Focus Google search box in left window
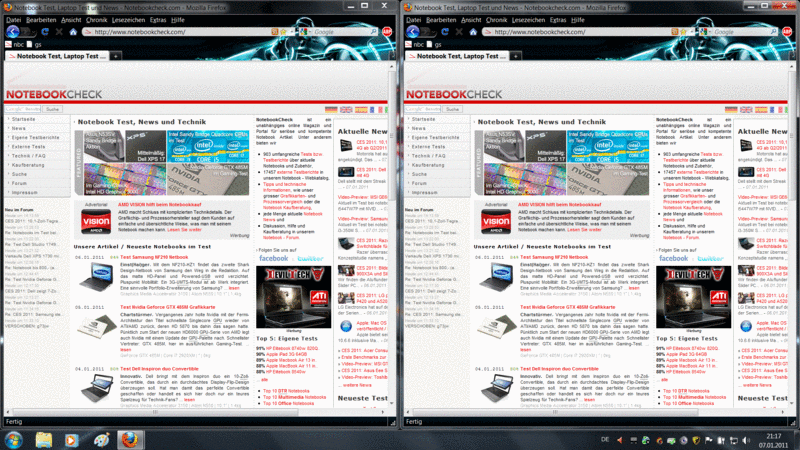The width and height of the screenshot is (800, 450). tap(339, 32)
